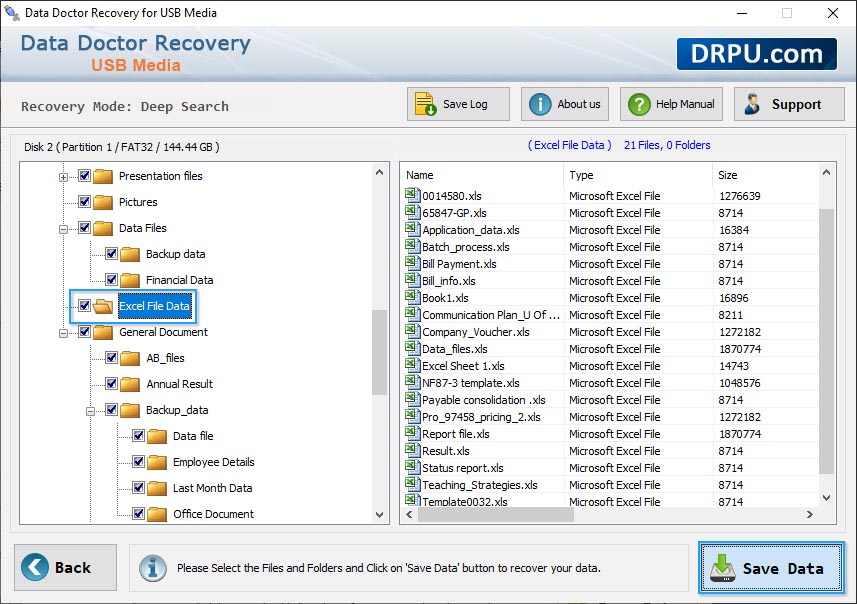Click the folder icon of Presentation files
Screen dimensions: 857x604
pos(103,176)
